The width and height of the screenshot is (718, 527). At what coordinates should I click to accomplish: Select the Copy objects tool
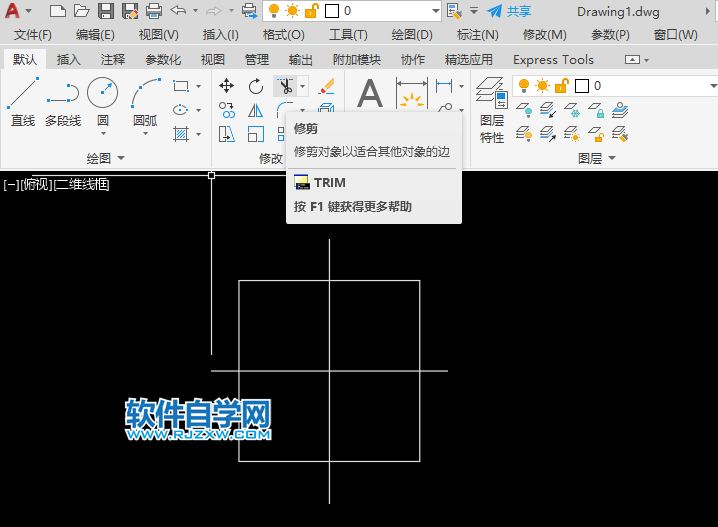pyautogui.click(x=226, y=110)
